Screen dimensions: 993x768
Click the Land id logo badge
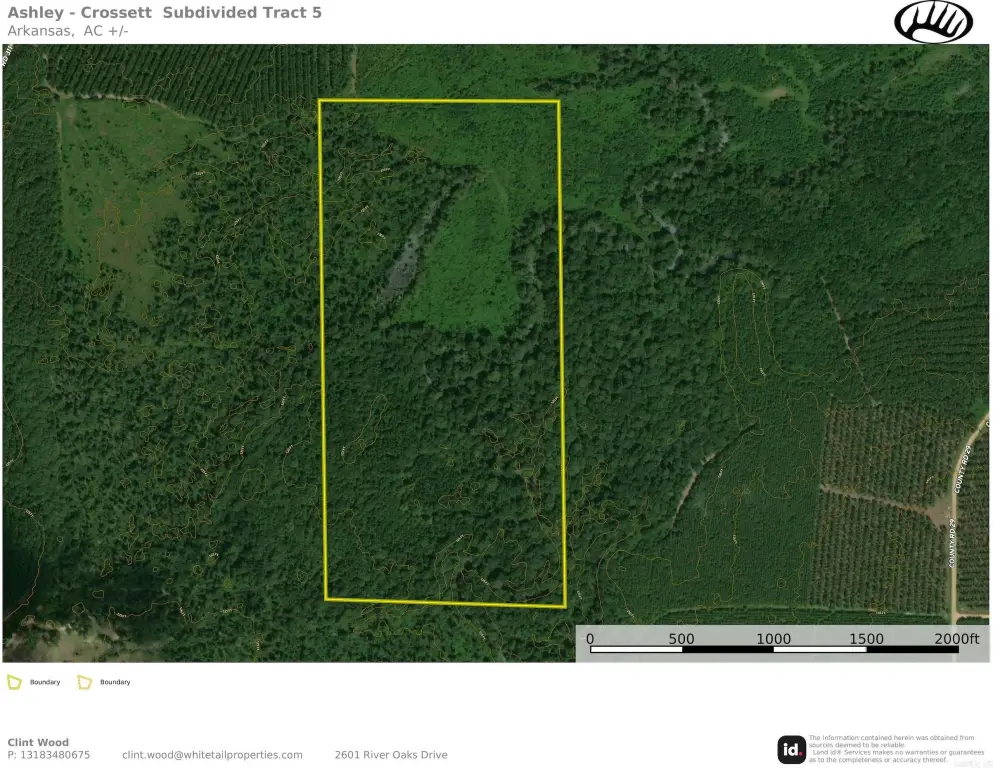click(791, 749)
